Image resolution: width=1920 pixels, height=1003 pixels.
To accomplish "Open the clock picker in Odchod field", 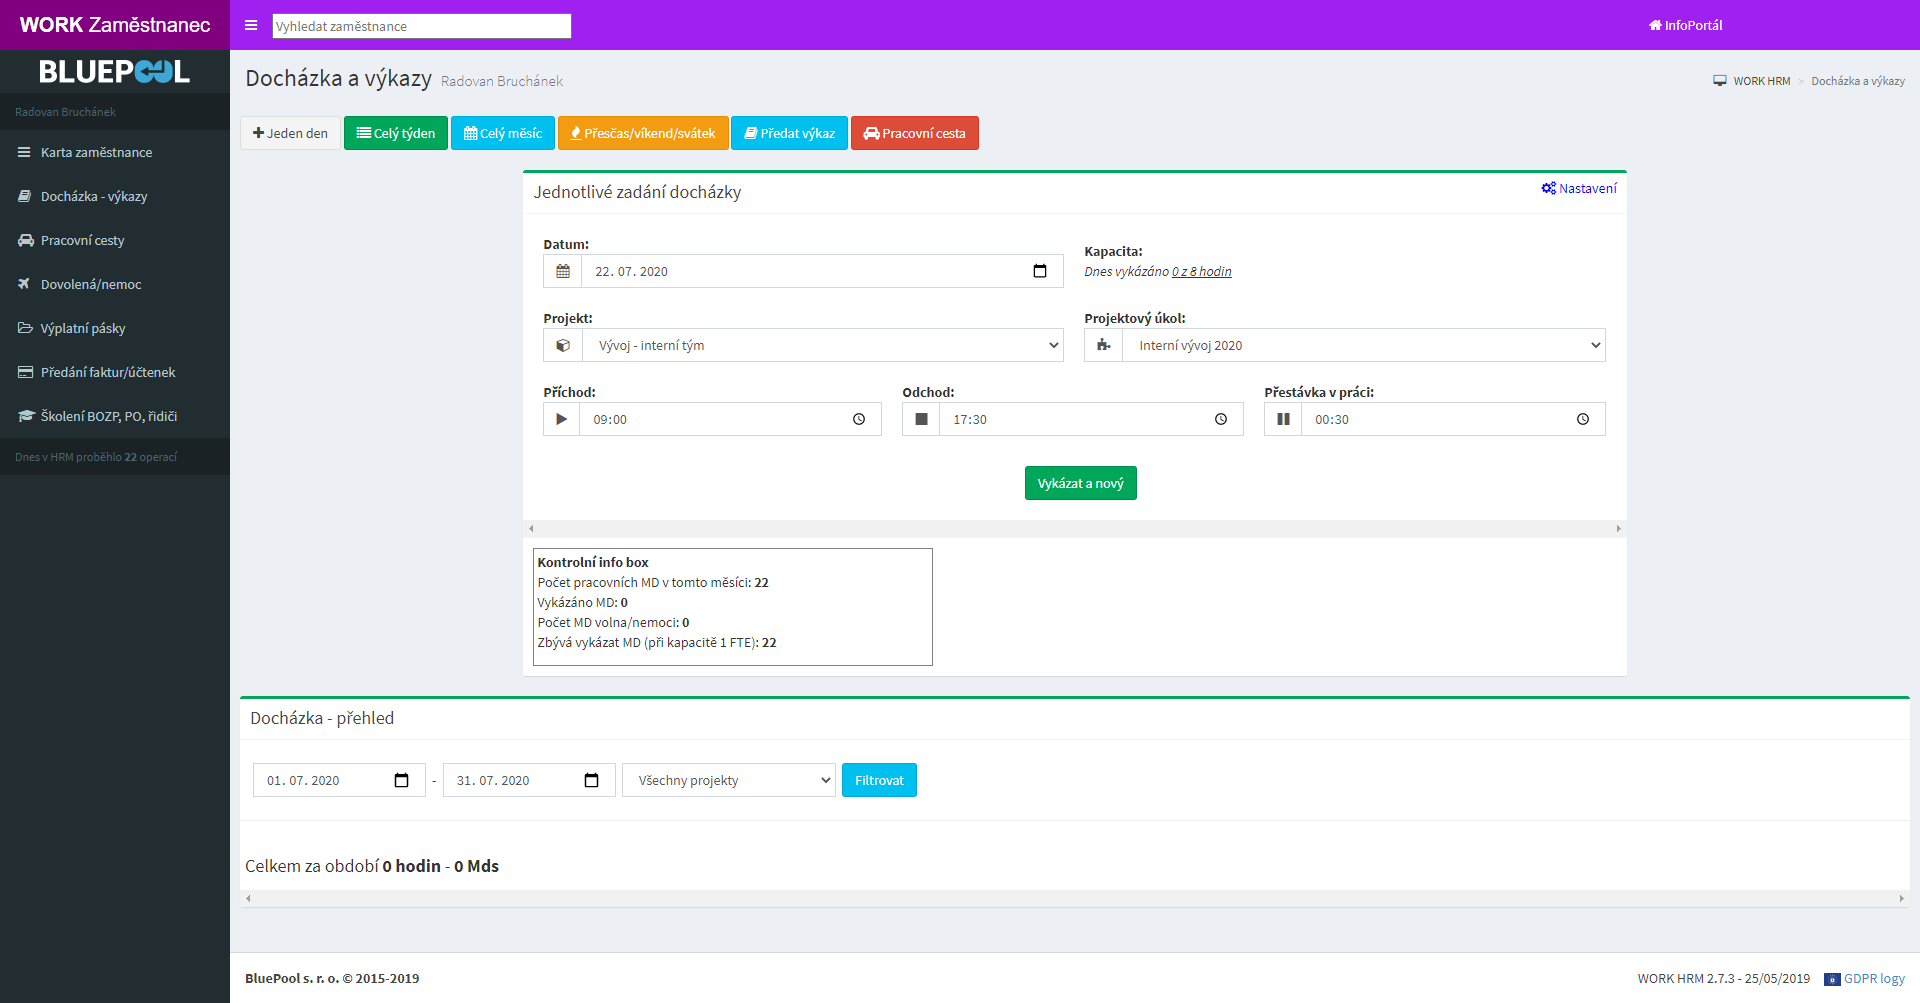I will click(1221, 419).
